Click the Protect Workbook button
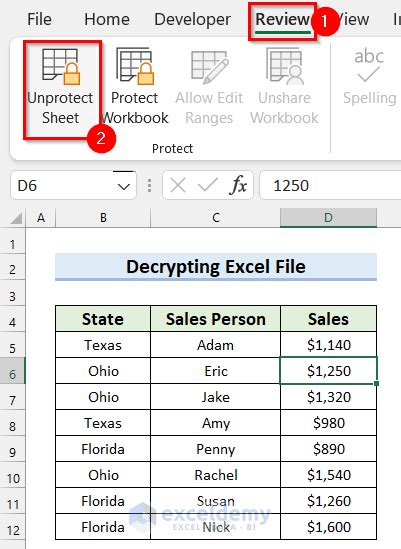401x549 pixels. point(135,86)
